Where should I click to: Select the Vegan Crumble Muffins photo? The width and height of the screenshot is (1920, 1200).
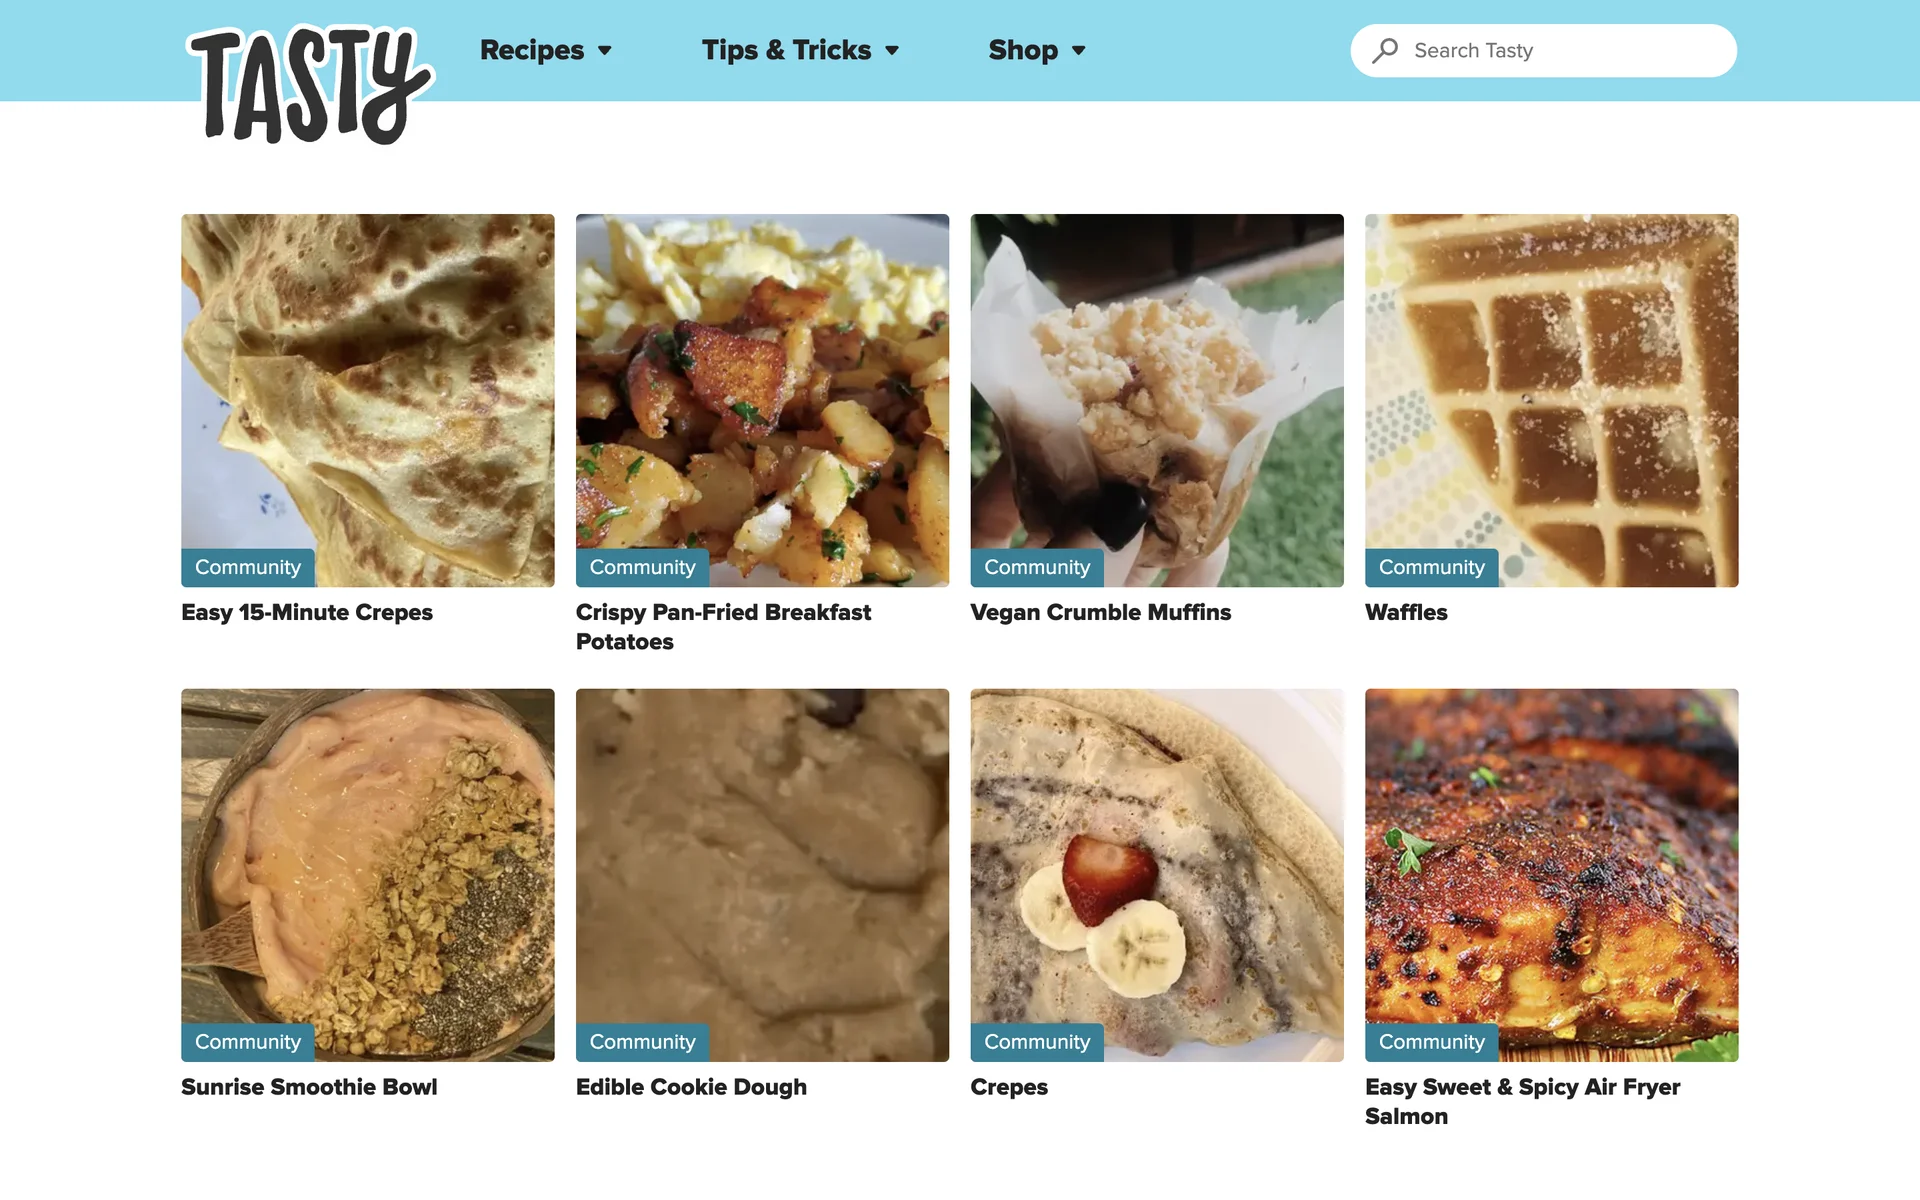coord(1157,400)
